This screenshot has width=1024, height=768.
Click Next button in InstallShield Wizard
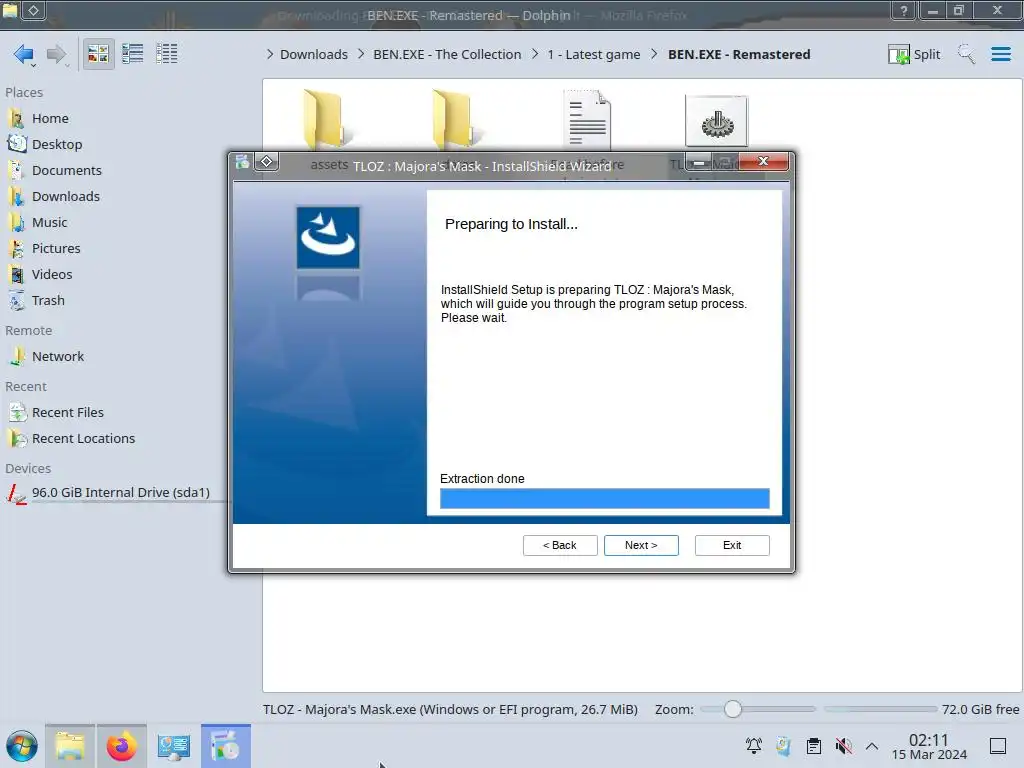[x=641, y=545]
